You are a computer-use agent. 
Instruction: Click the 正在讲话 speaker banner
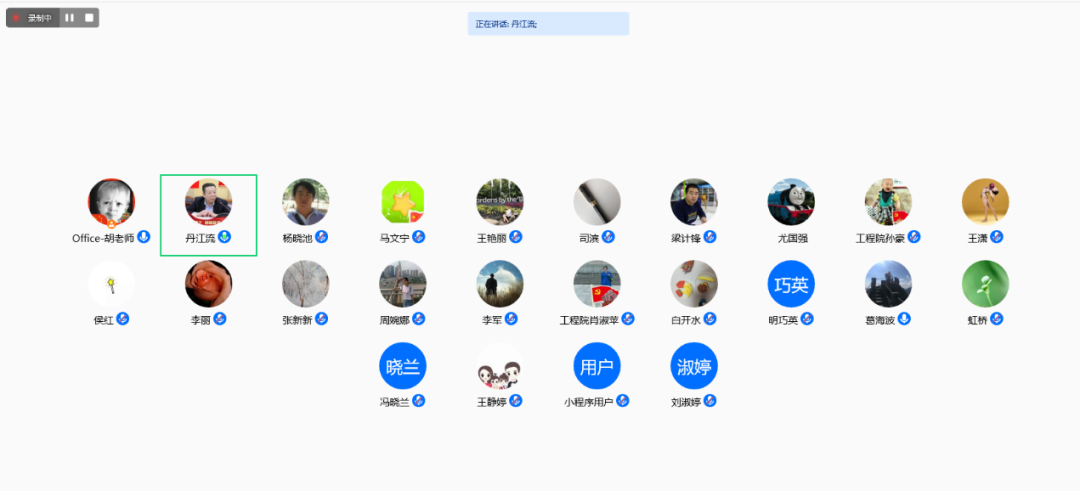coord(548,23)
